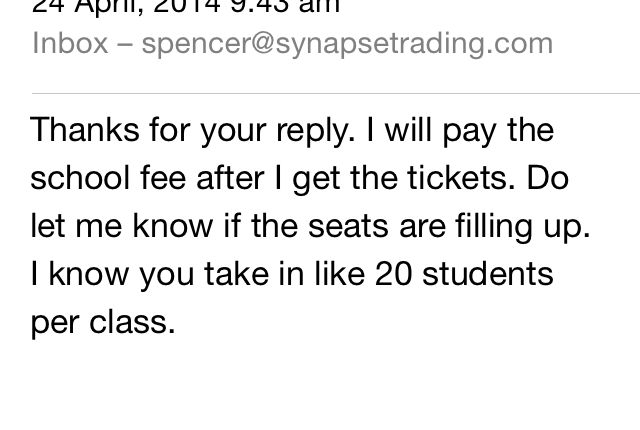Tap the spencer@synapsetrading.com email address
This screenshot has height=430, width=640.
tap(347, 44)
